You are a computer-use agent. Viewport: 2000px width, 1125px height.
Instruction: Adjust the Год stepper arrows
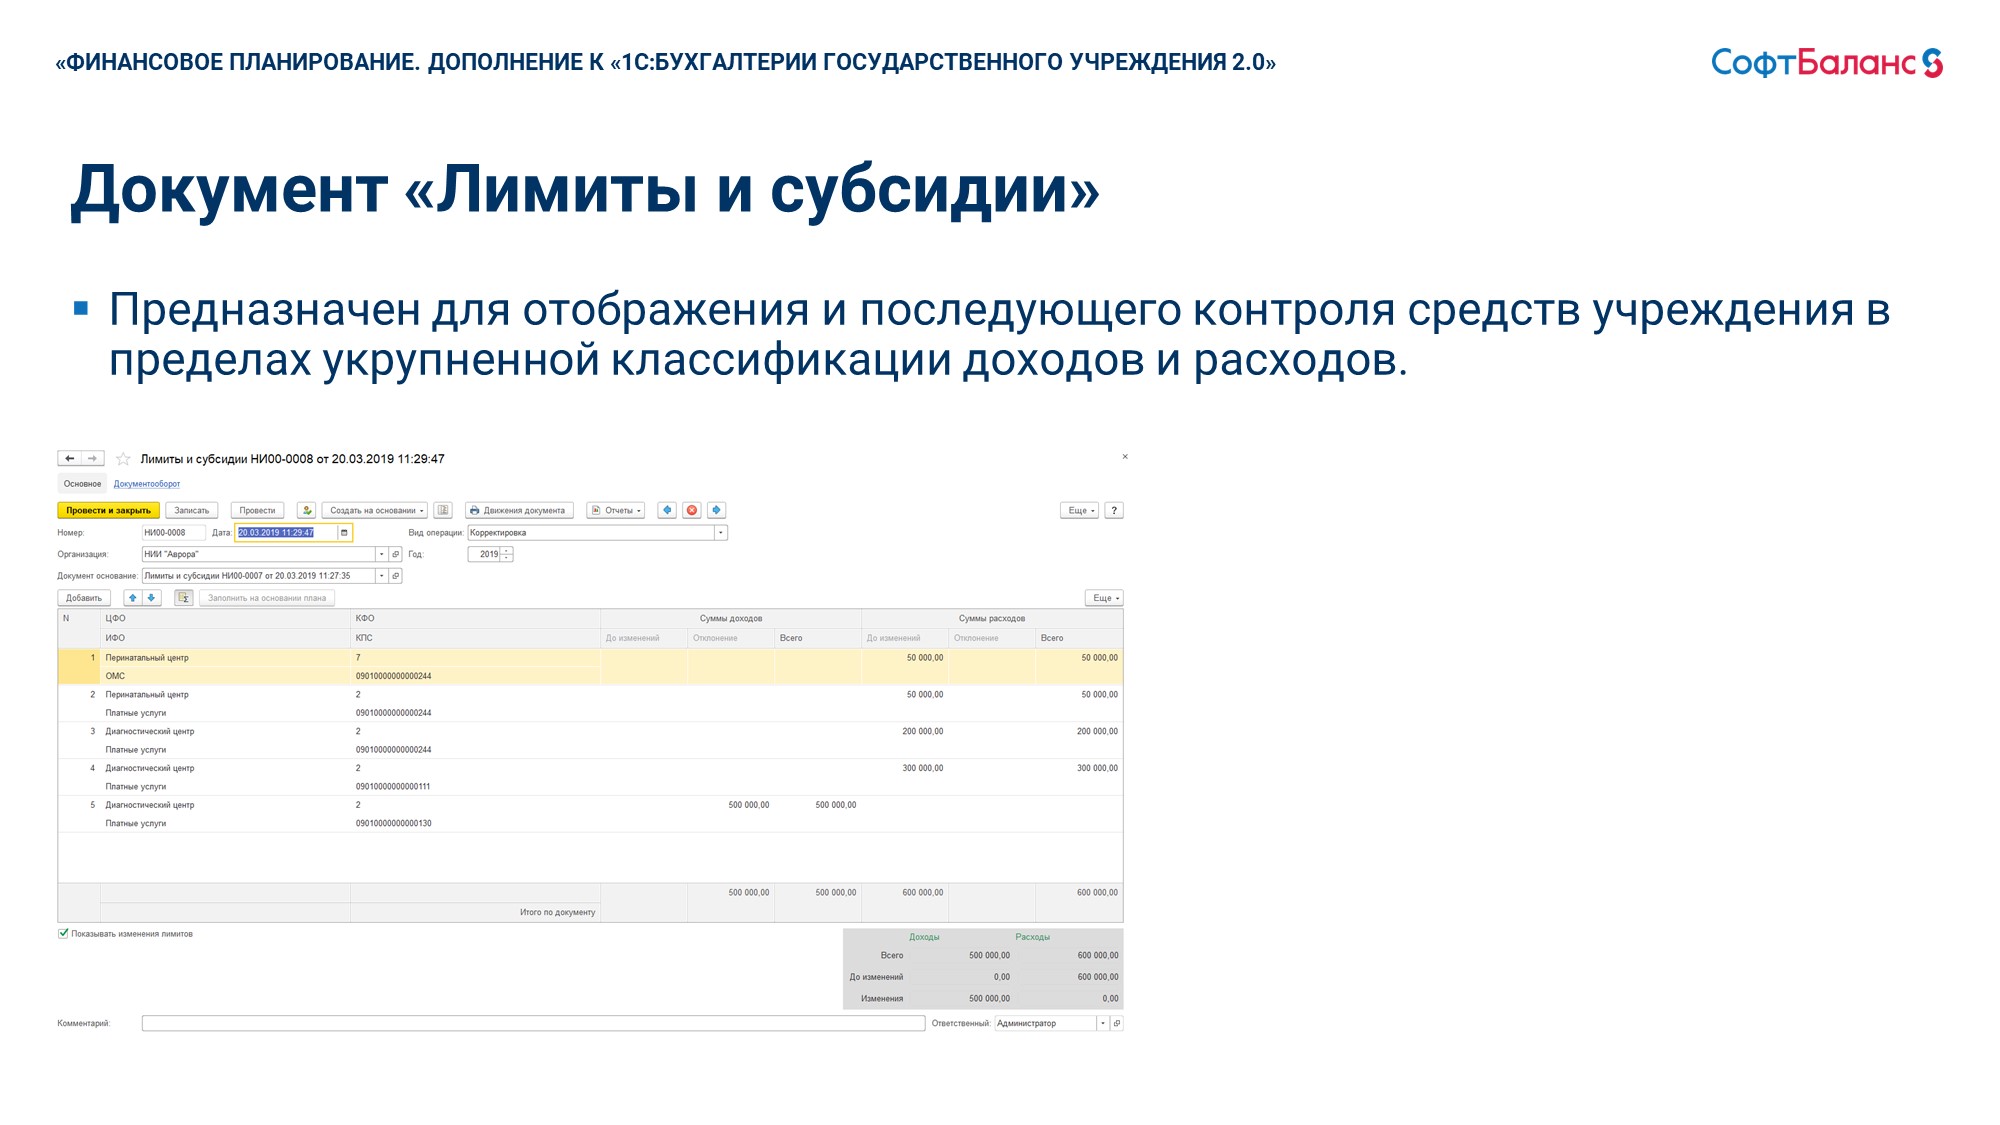pyautogui.click(x=506, y=554)
